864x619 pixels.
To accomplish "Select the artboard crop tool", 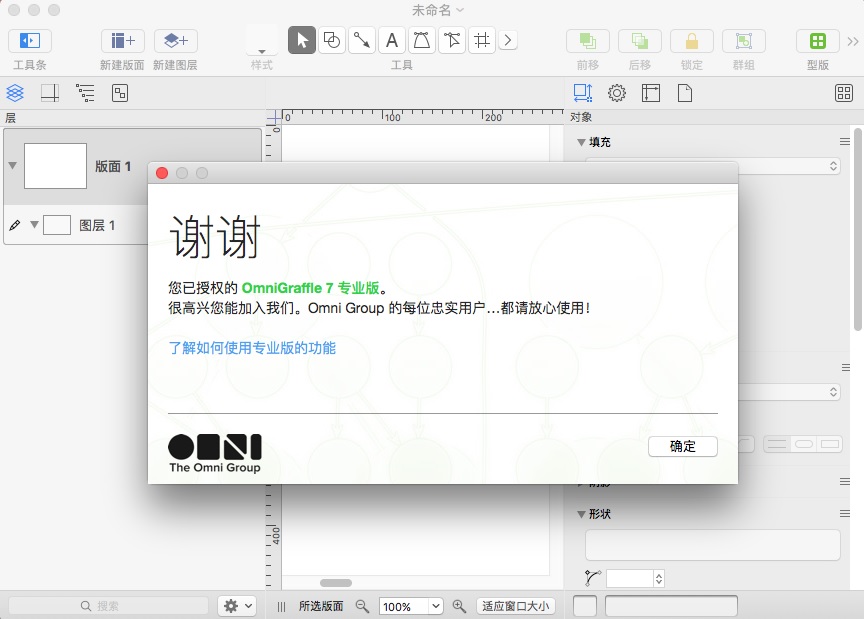I will (x=482, y=40).
